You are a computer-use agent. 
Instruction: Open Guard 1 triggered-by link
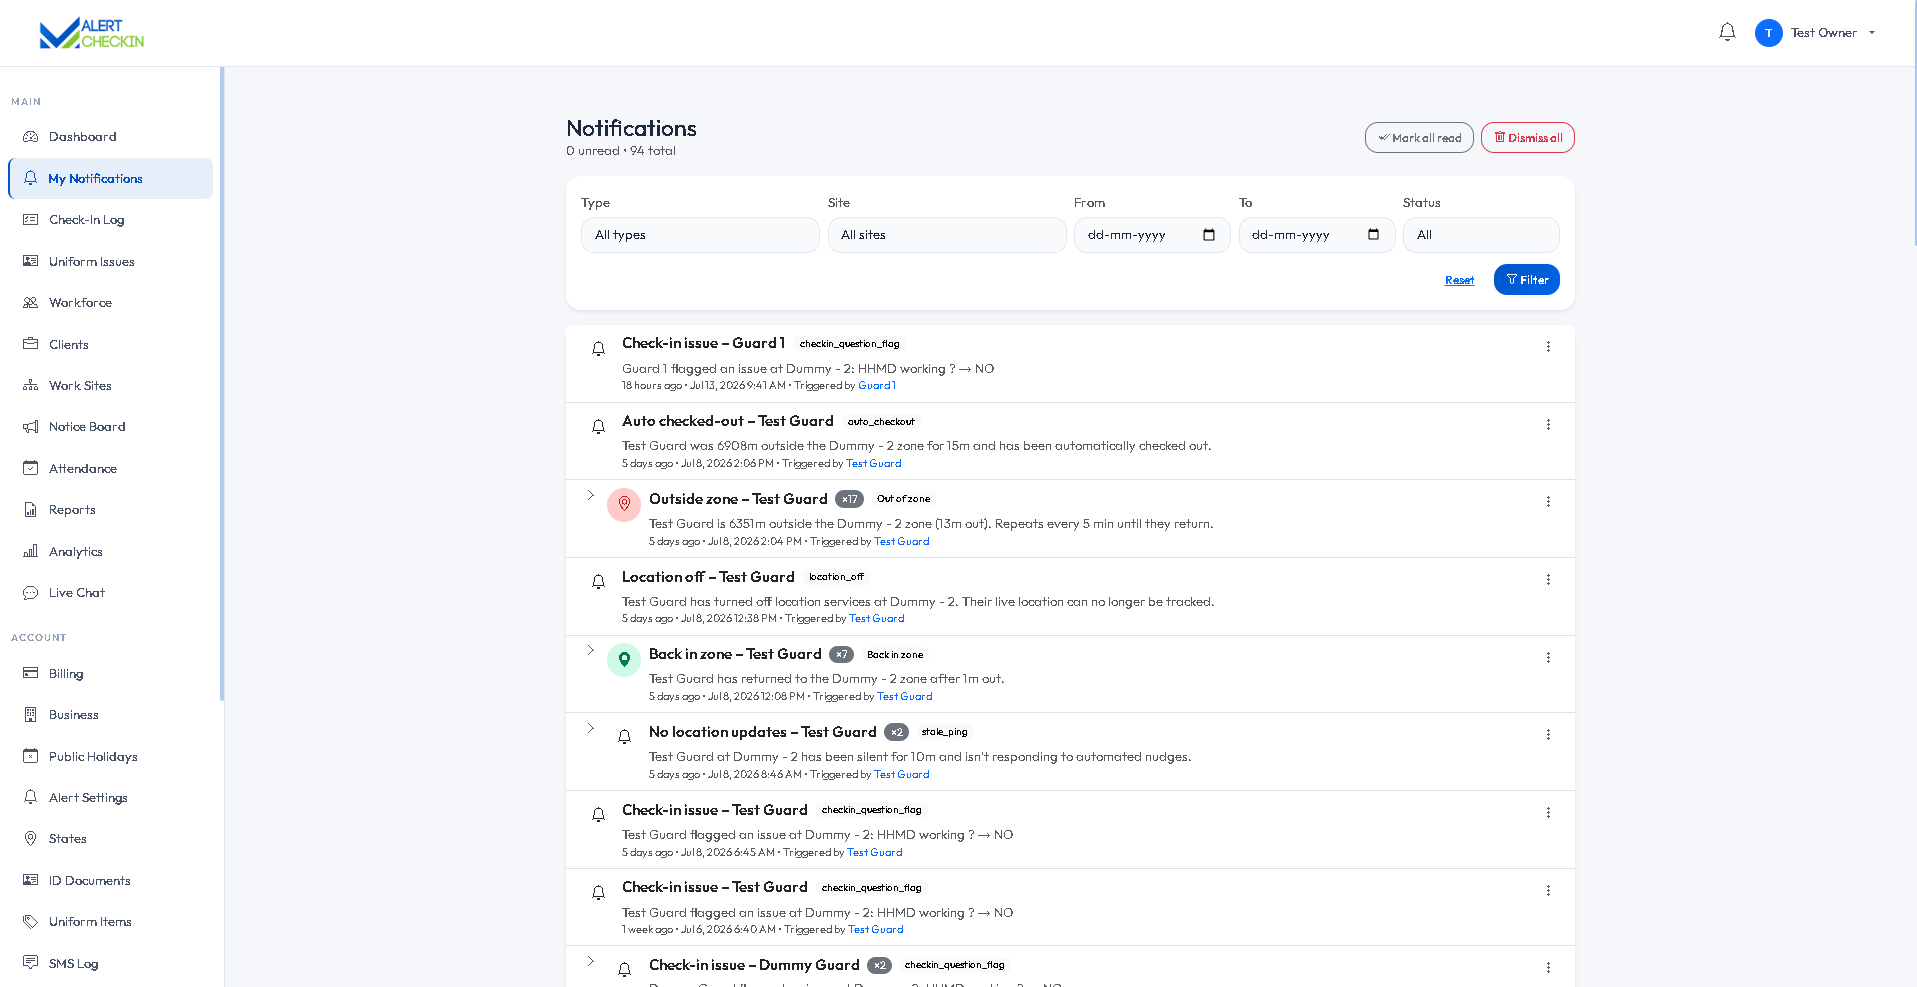pos(877,386)
